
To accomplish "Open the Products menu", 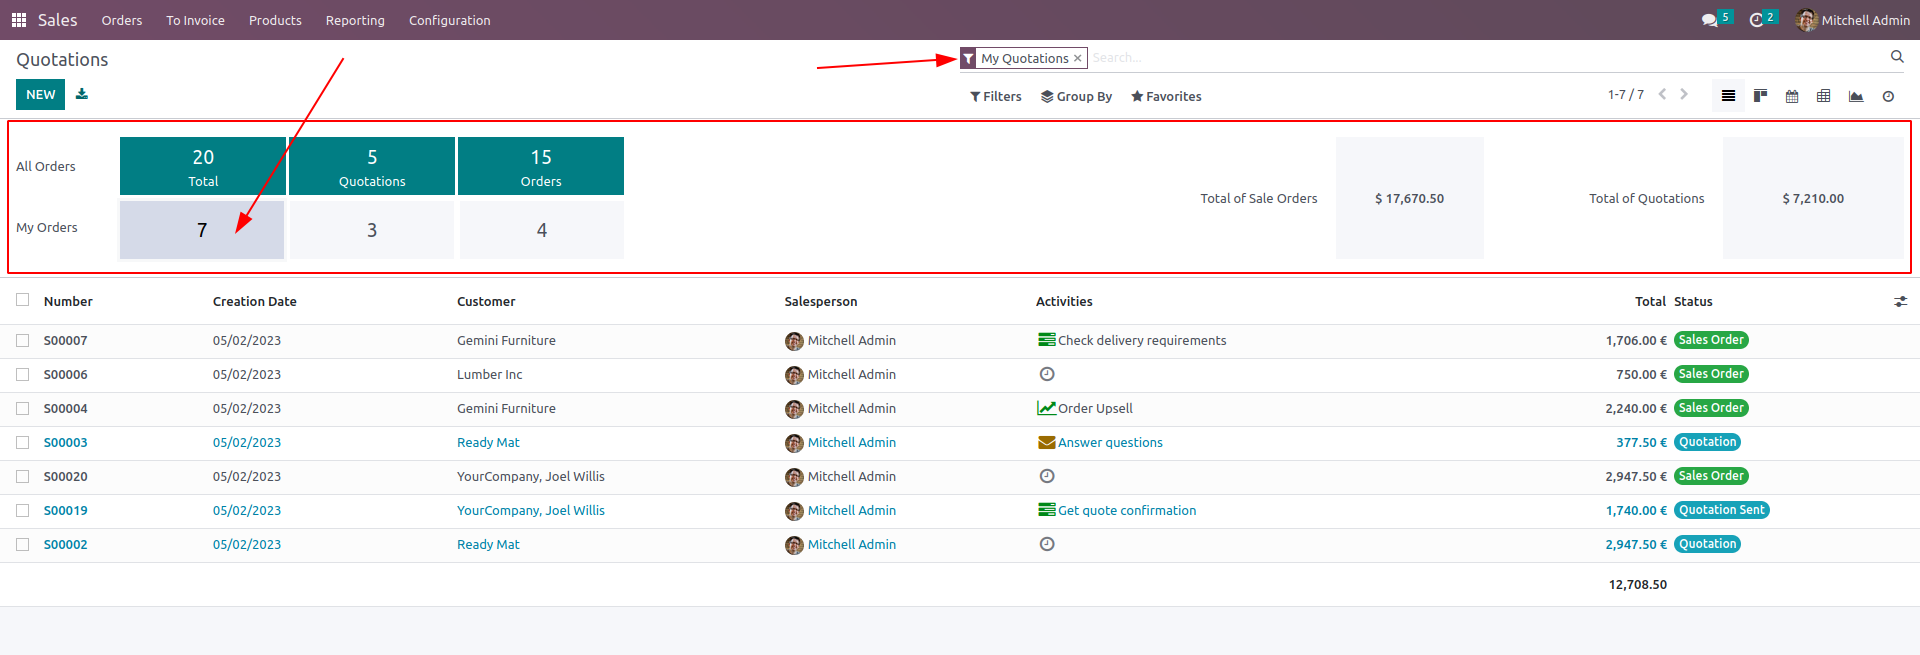I will point(275,20).
